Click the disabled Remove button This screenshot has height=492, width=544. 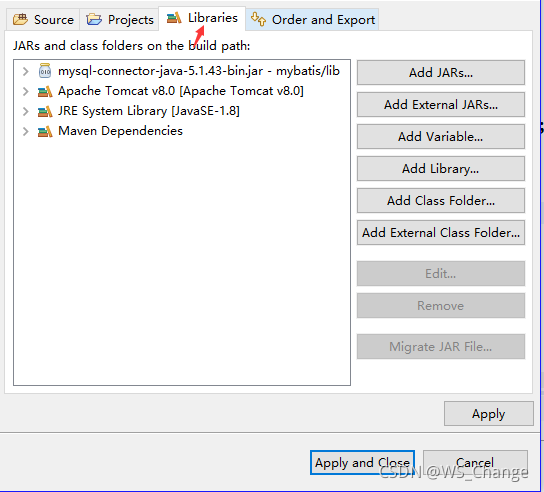point(441,306)
